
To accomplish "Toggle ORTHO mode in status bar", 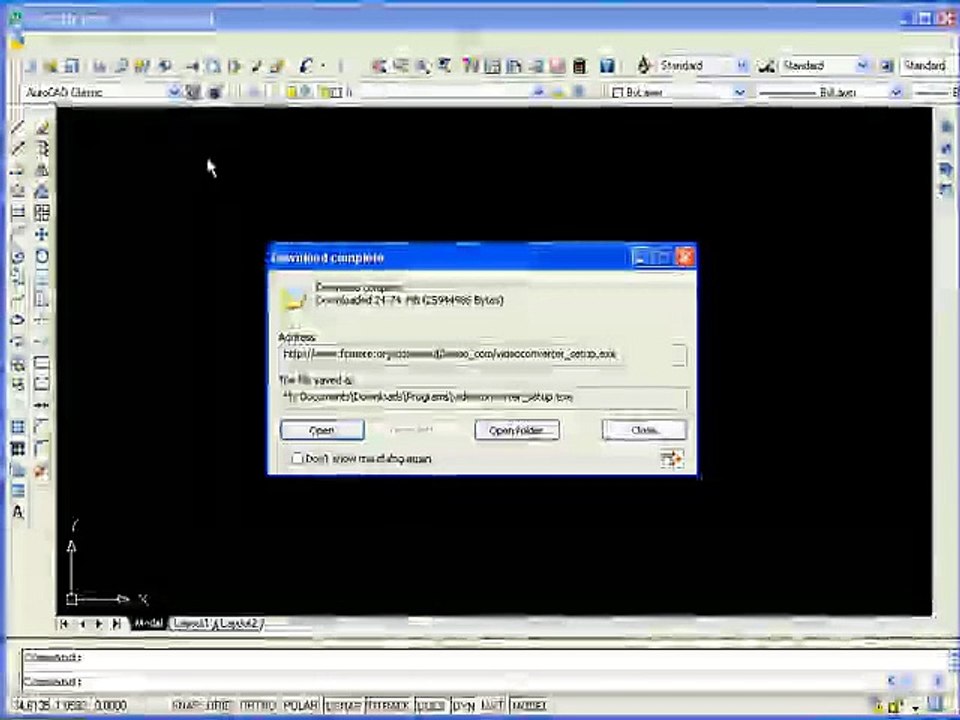I will click(257, 705).
